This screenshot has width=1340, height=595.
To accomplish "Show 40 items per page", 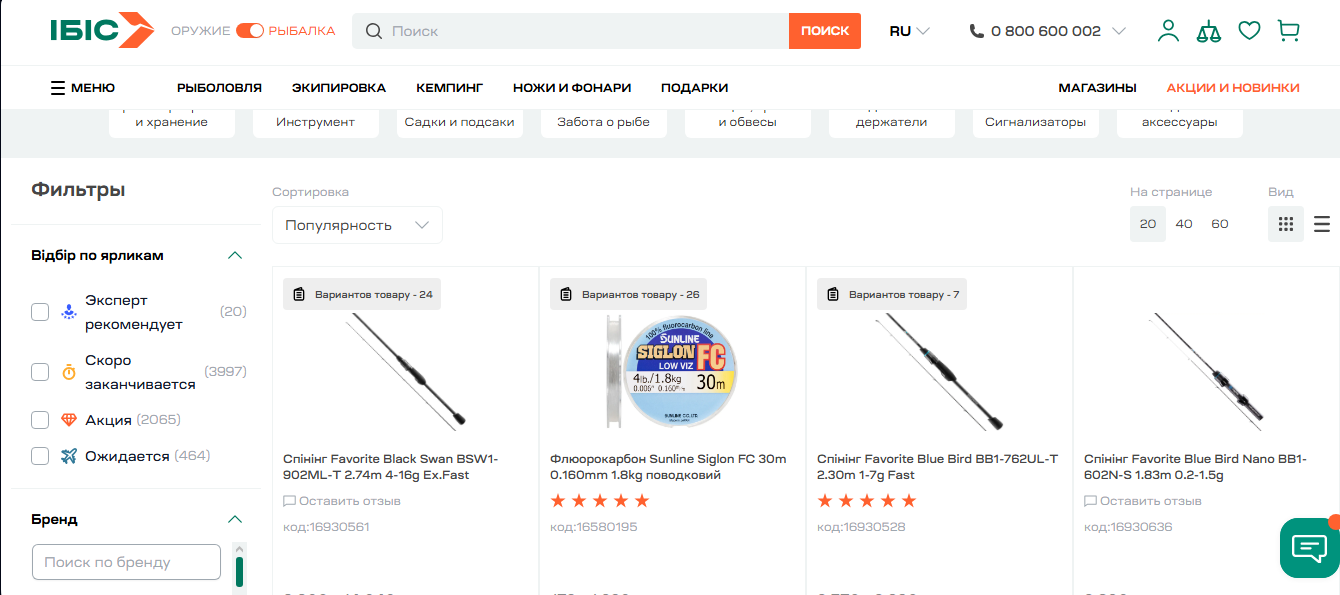I will coord(1184,224).
